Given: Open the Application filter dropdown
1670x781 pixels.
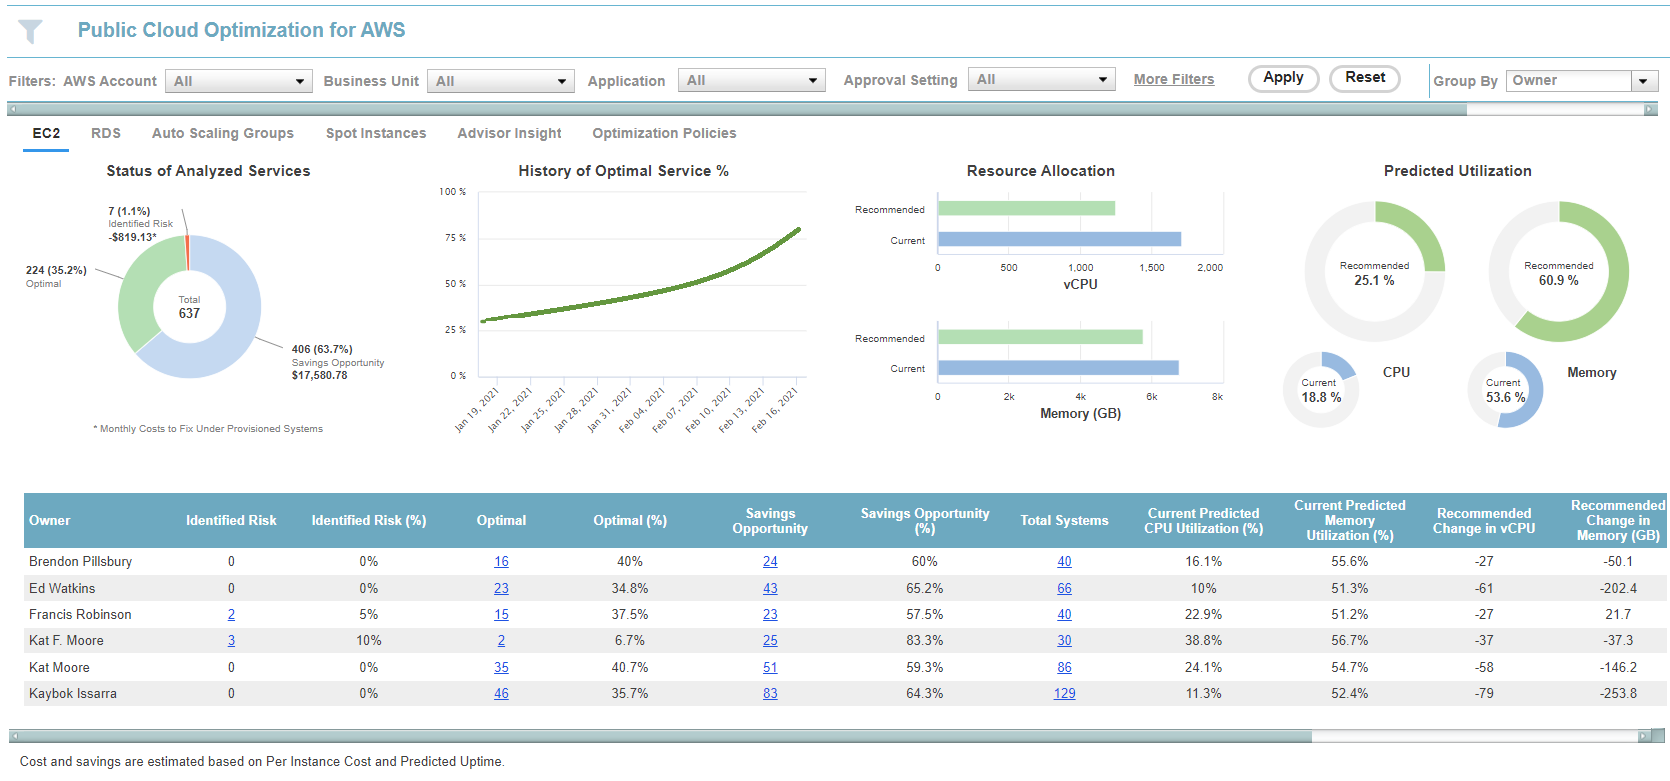Looking at the screenshot, I should click(x=751, y=80).
